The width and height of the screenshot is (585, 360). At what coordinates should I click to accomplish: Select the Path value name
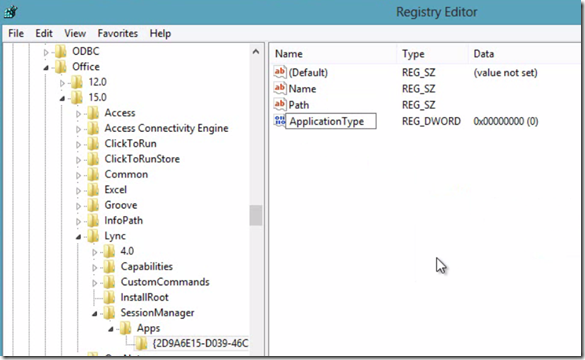299,105
